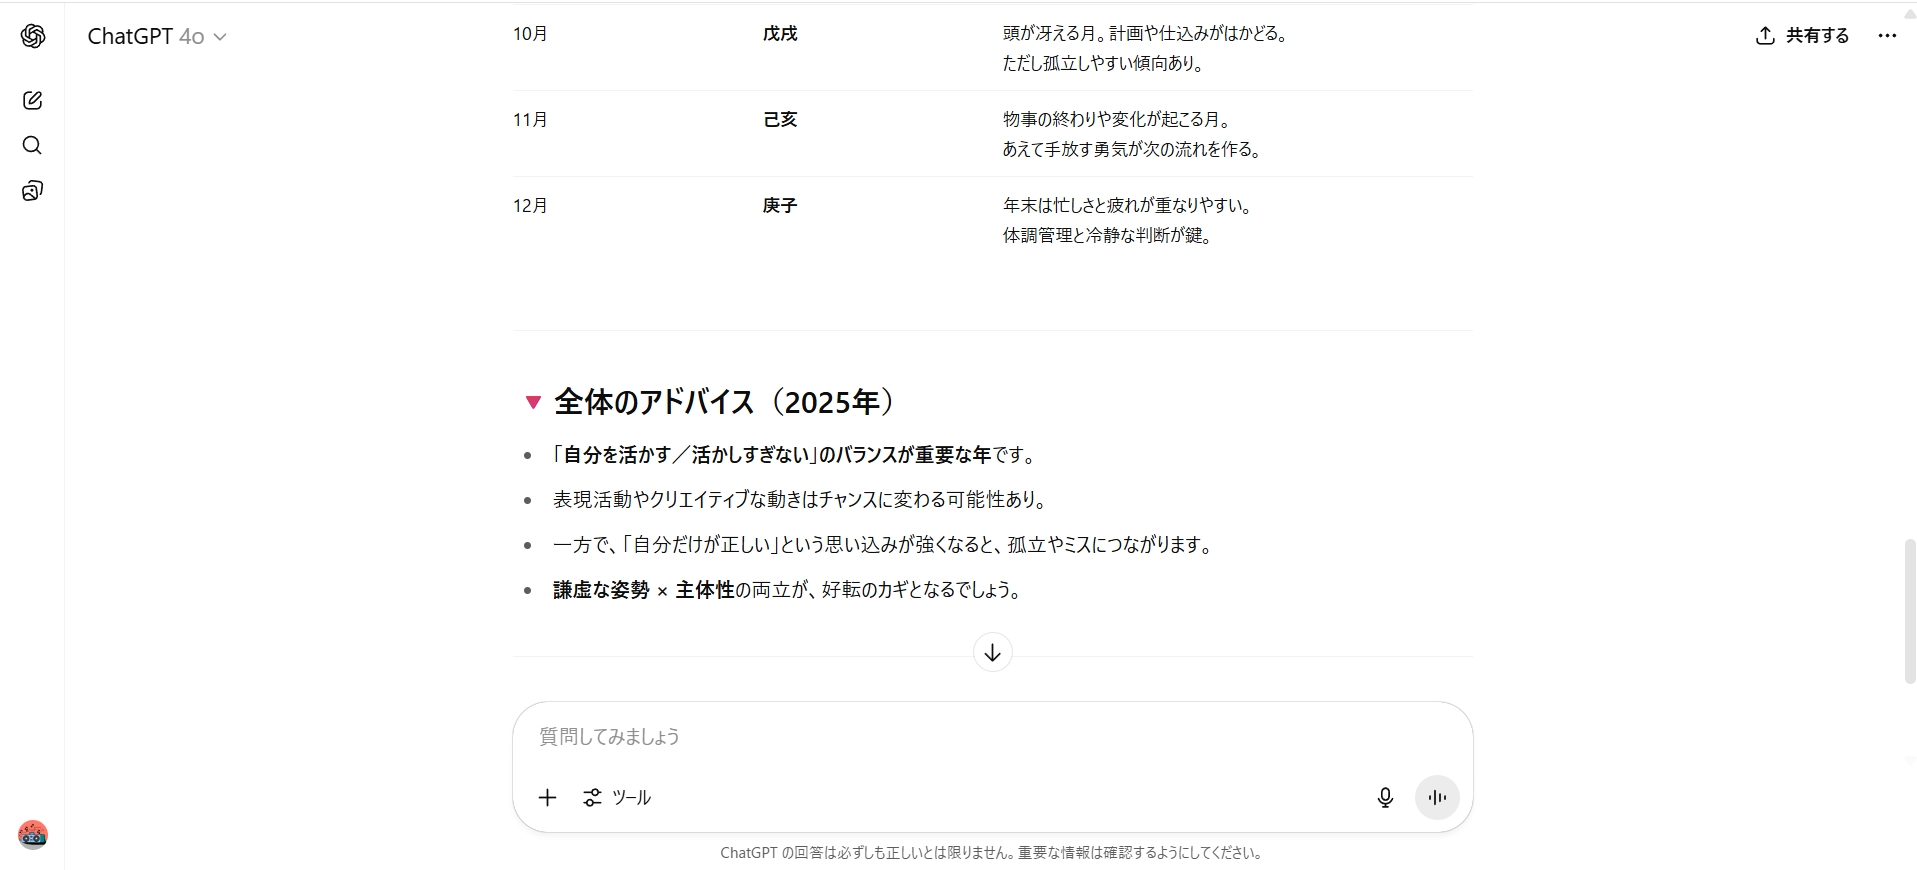The width and height of the screenshot is (1917, 870).
Task: Add an attachment with the plus icon
Action: click(x=547, y=797)
